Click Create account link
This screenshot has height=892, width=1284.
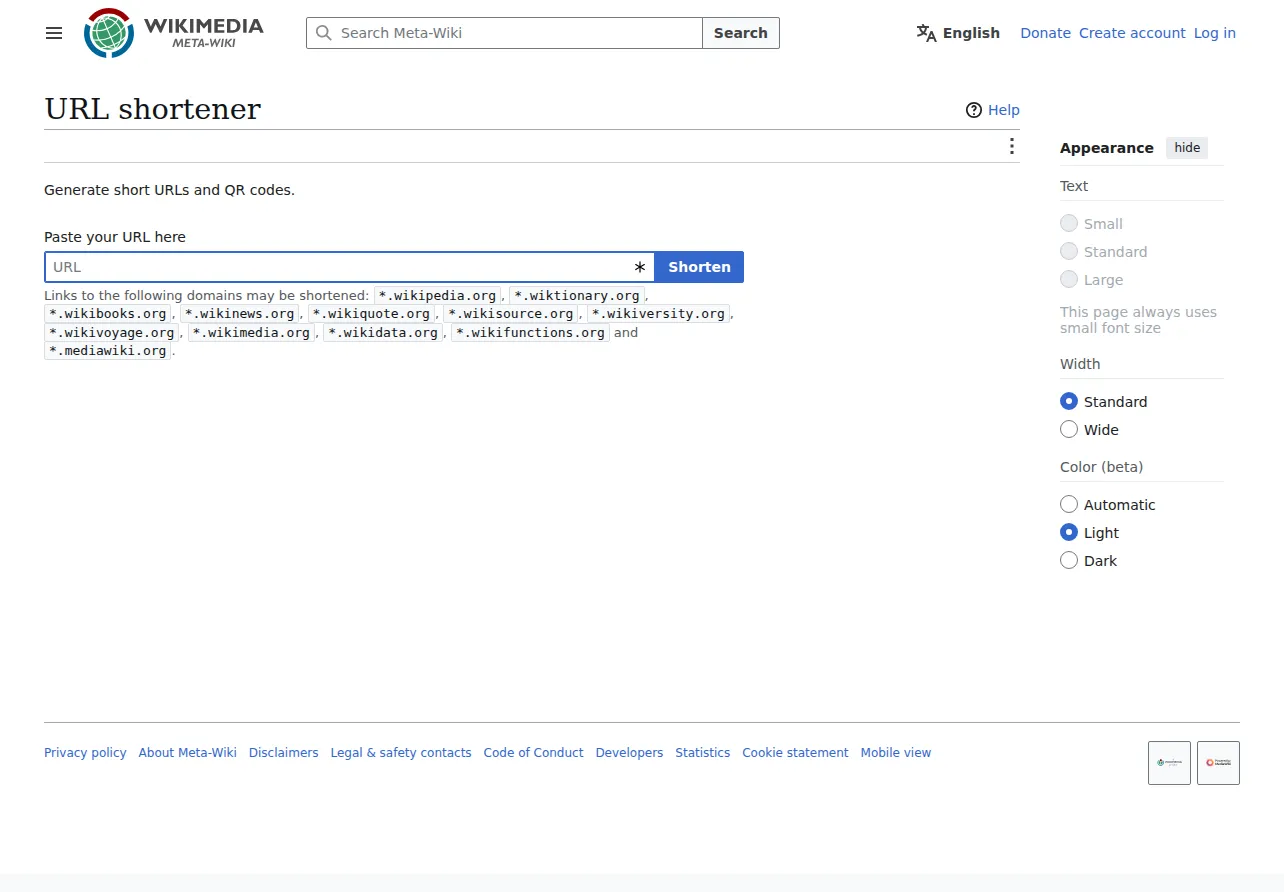tap(1132, 33)
